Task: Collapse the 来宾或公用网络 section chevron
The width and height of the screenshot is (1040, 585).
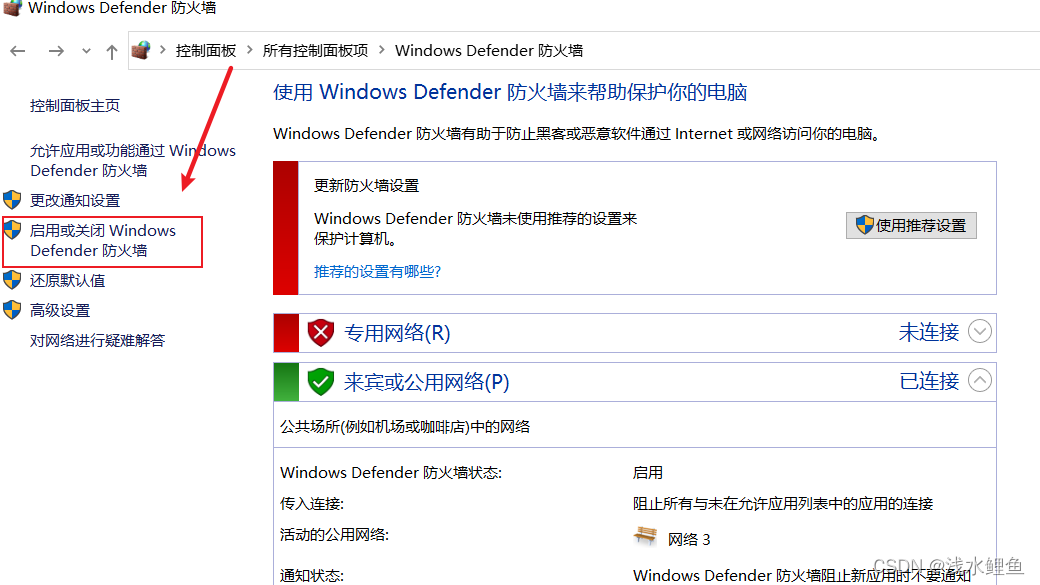Action: [x=980, y=380]
